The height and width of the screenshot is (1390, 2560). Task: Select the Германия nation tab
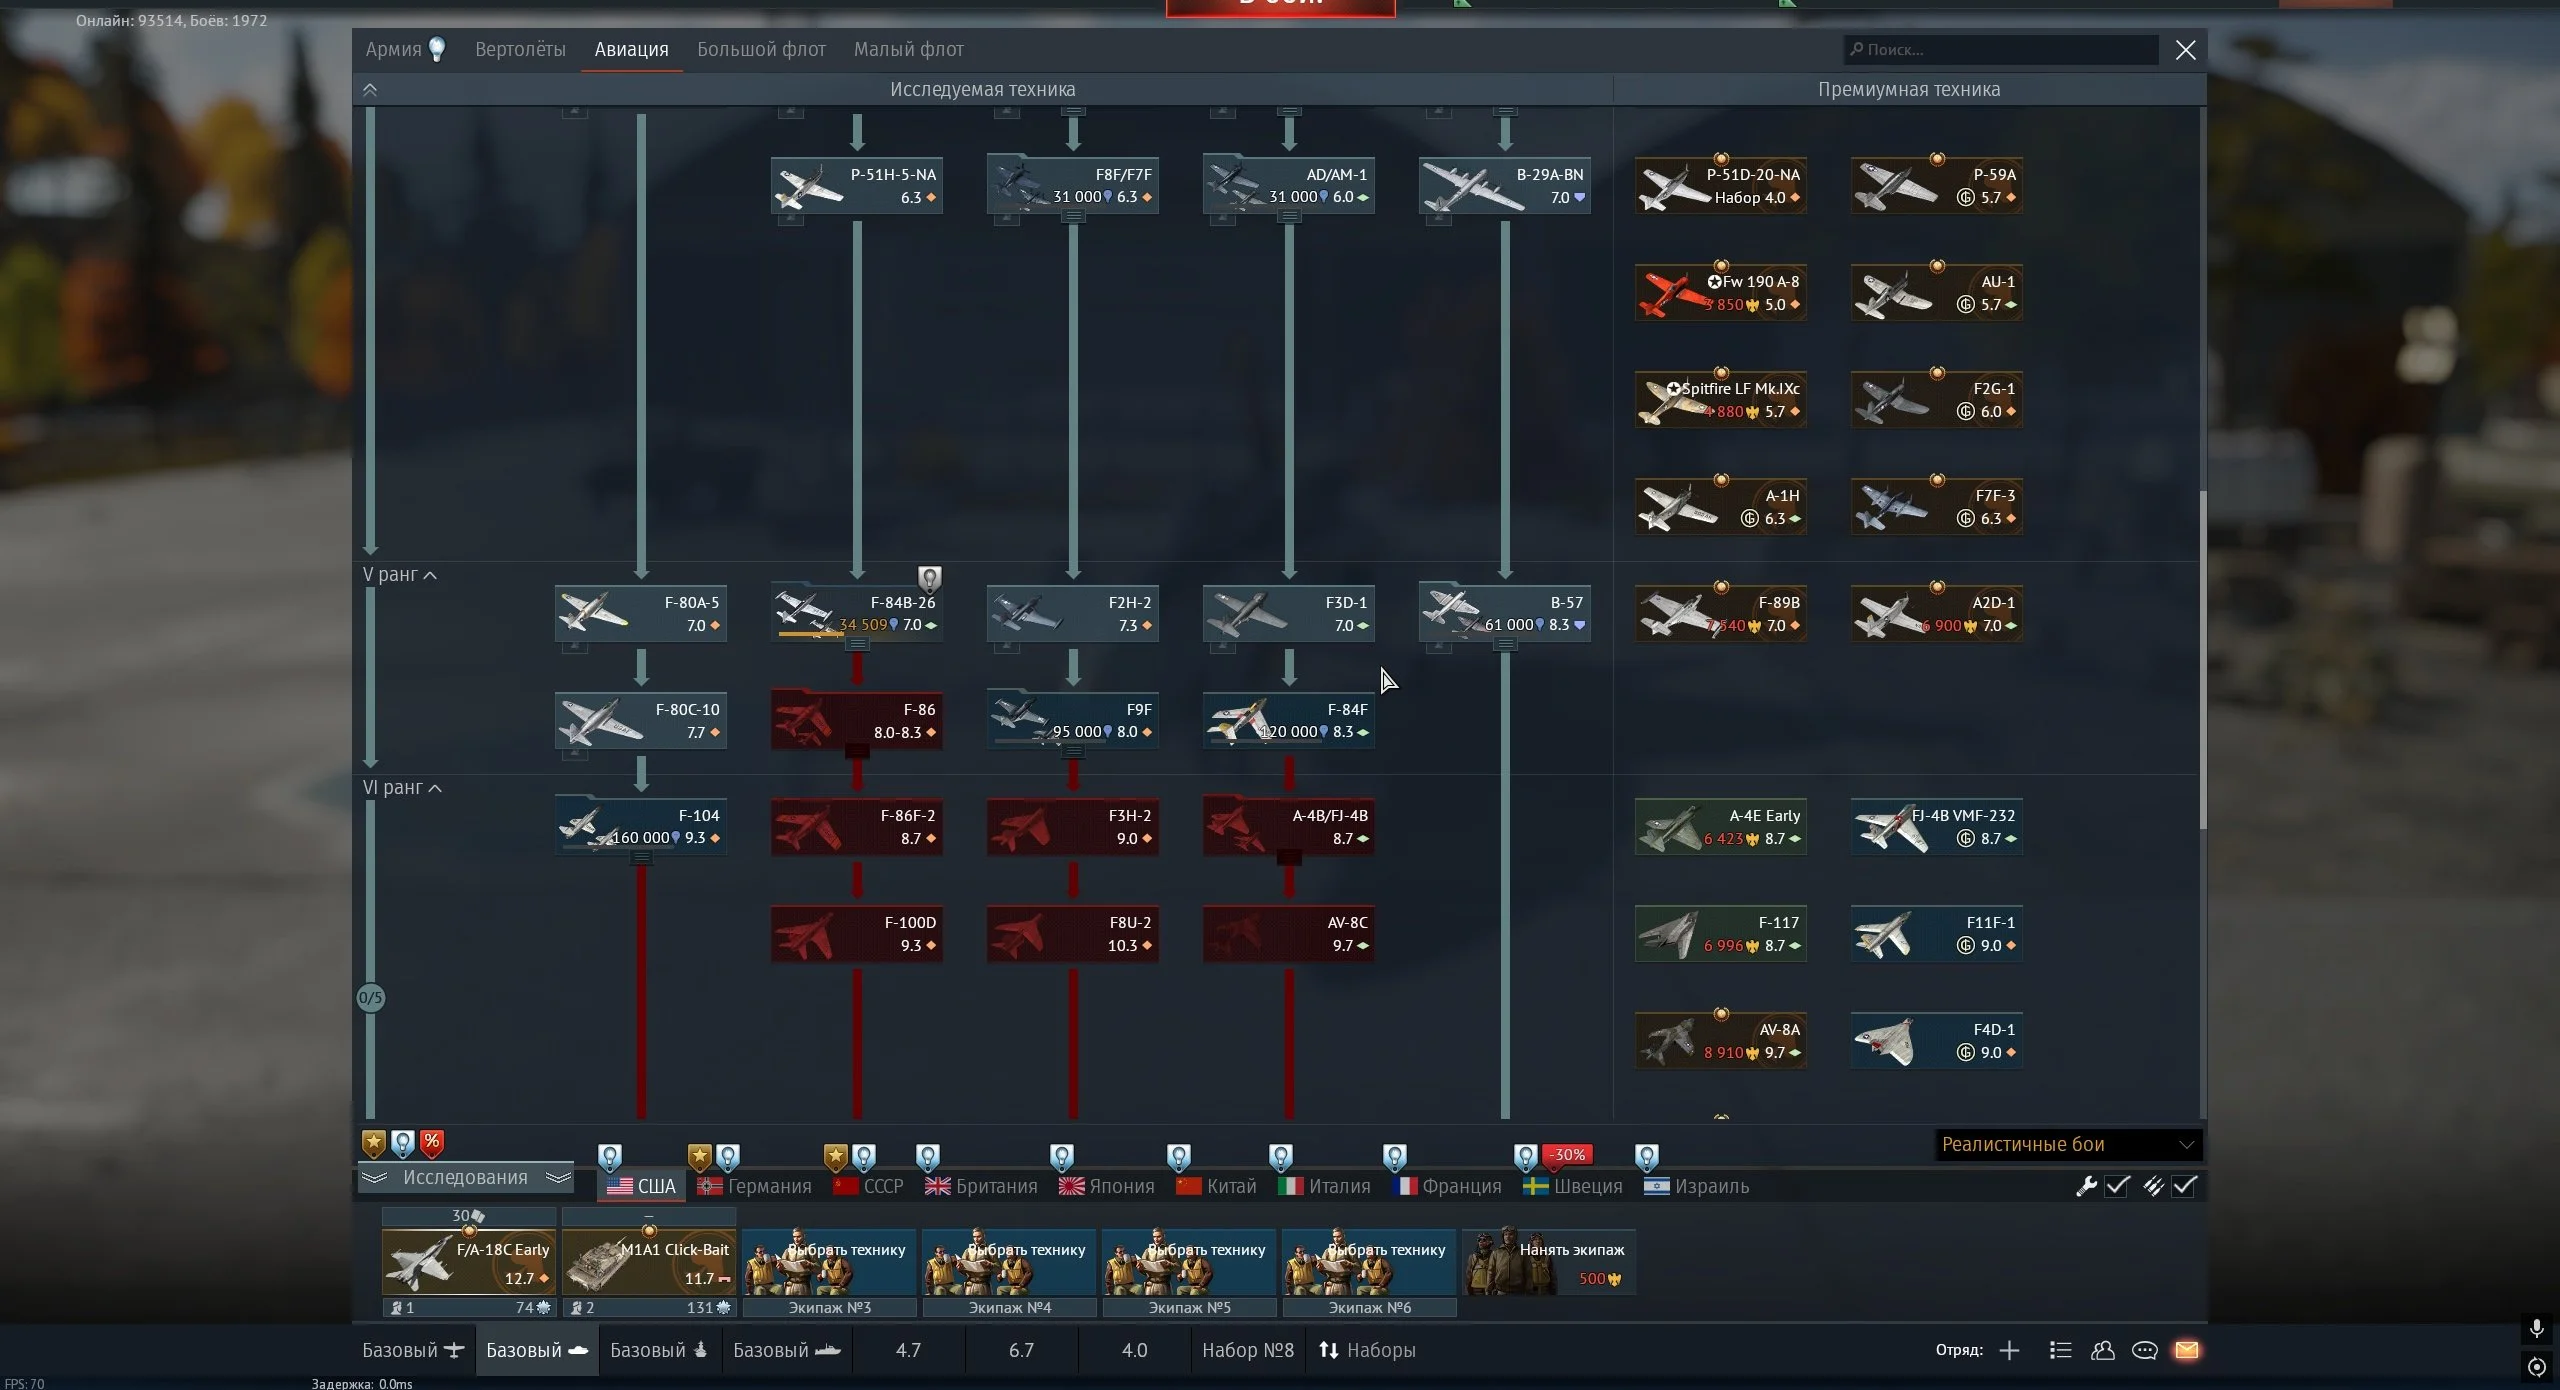coord(755,1186)
